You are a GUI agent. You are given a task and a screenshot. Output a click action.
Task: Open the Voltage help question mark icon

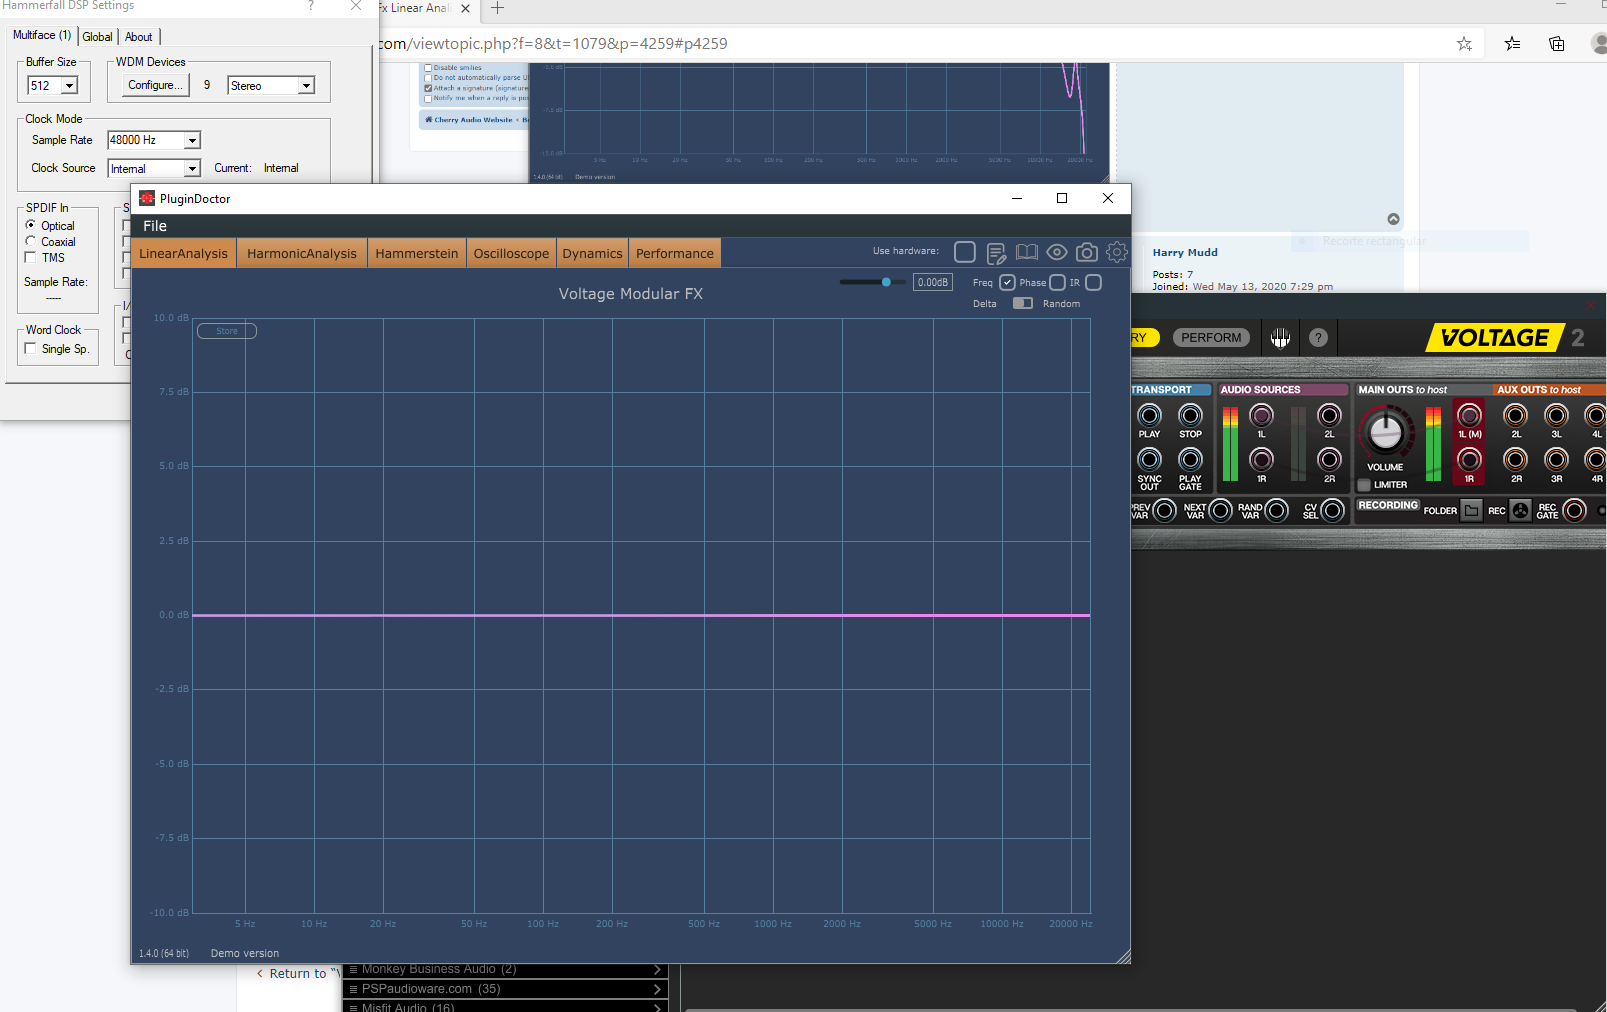coord(1319,338)
